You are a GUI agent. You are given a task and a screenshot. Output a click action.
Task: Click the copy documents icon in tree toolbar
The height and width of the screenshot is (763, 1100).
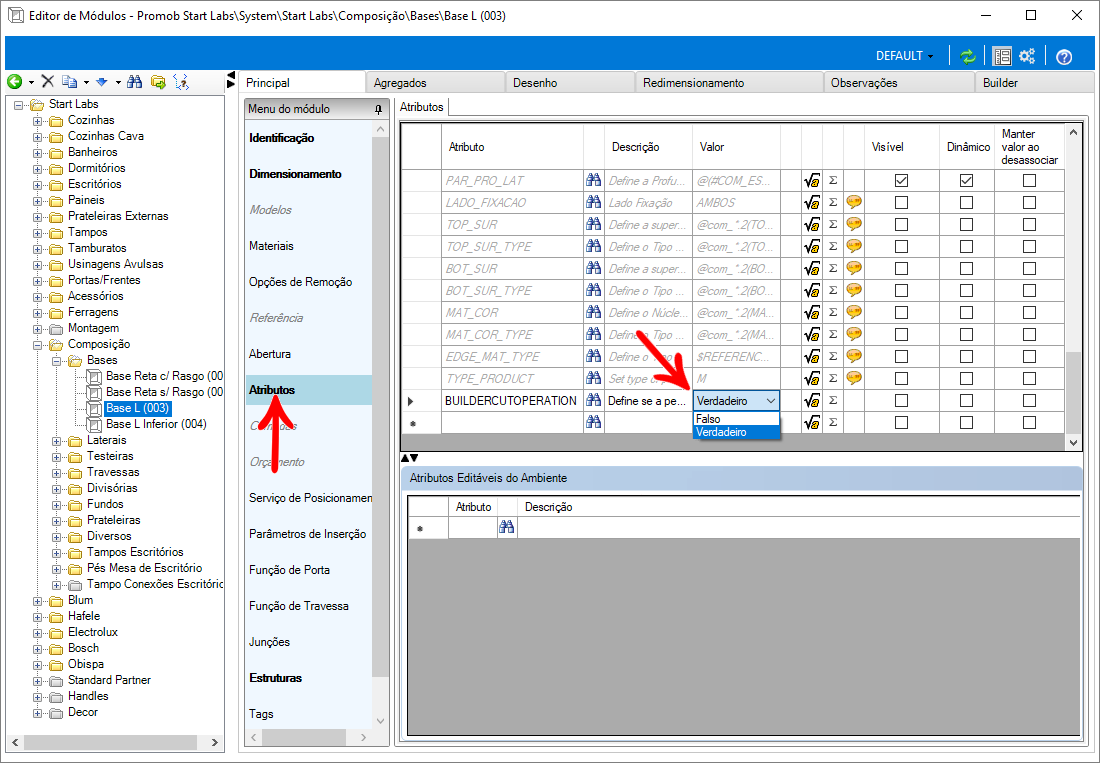point(69,82)
